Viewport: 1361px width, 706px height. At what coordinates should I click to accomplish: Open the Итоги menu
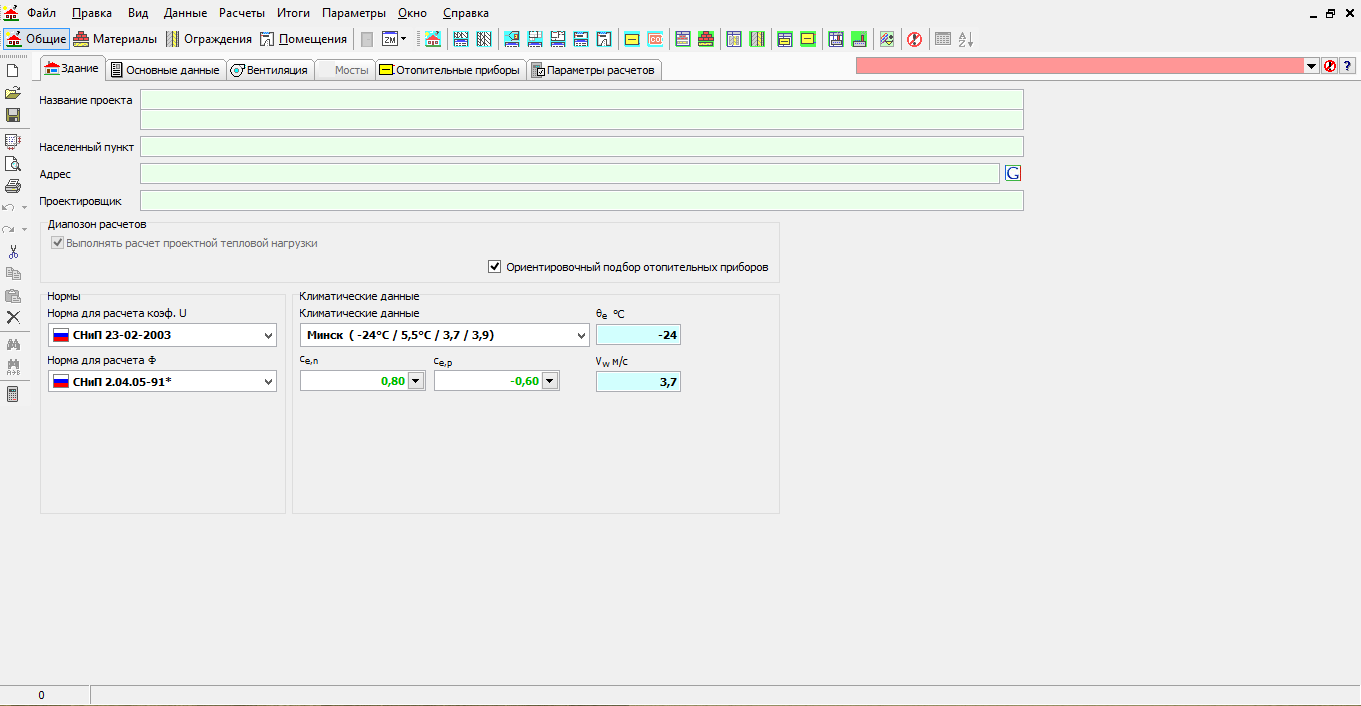pos(293,13)
